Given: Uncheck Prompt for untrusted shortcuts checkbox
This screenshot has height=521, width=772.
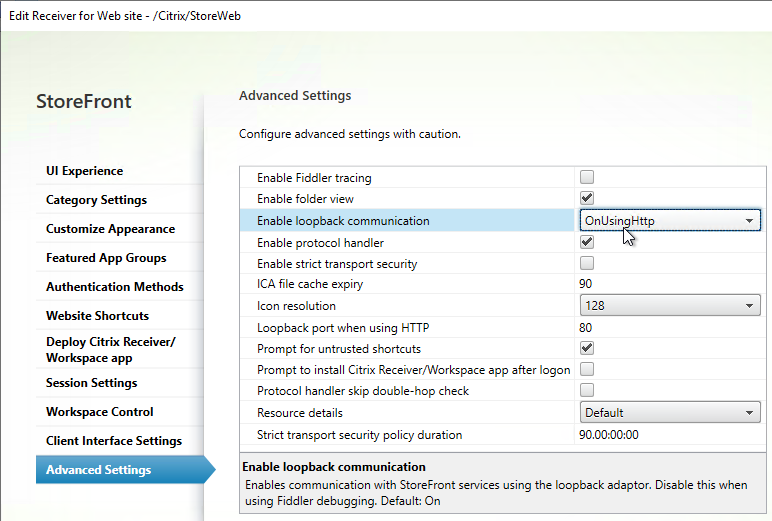Looking at the screenshot, I should pyautogui.click(x=586, y=348).
